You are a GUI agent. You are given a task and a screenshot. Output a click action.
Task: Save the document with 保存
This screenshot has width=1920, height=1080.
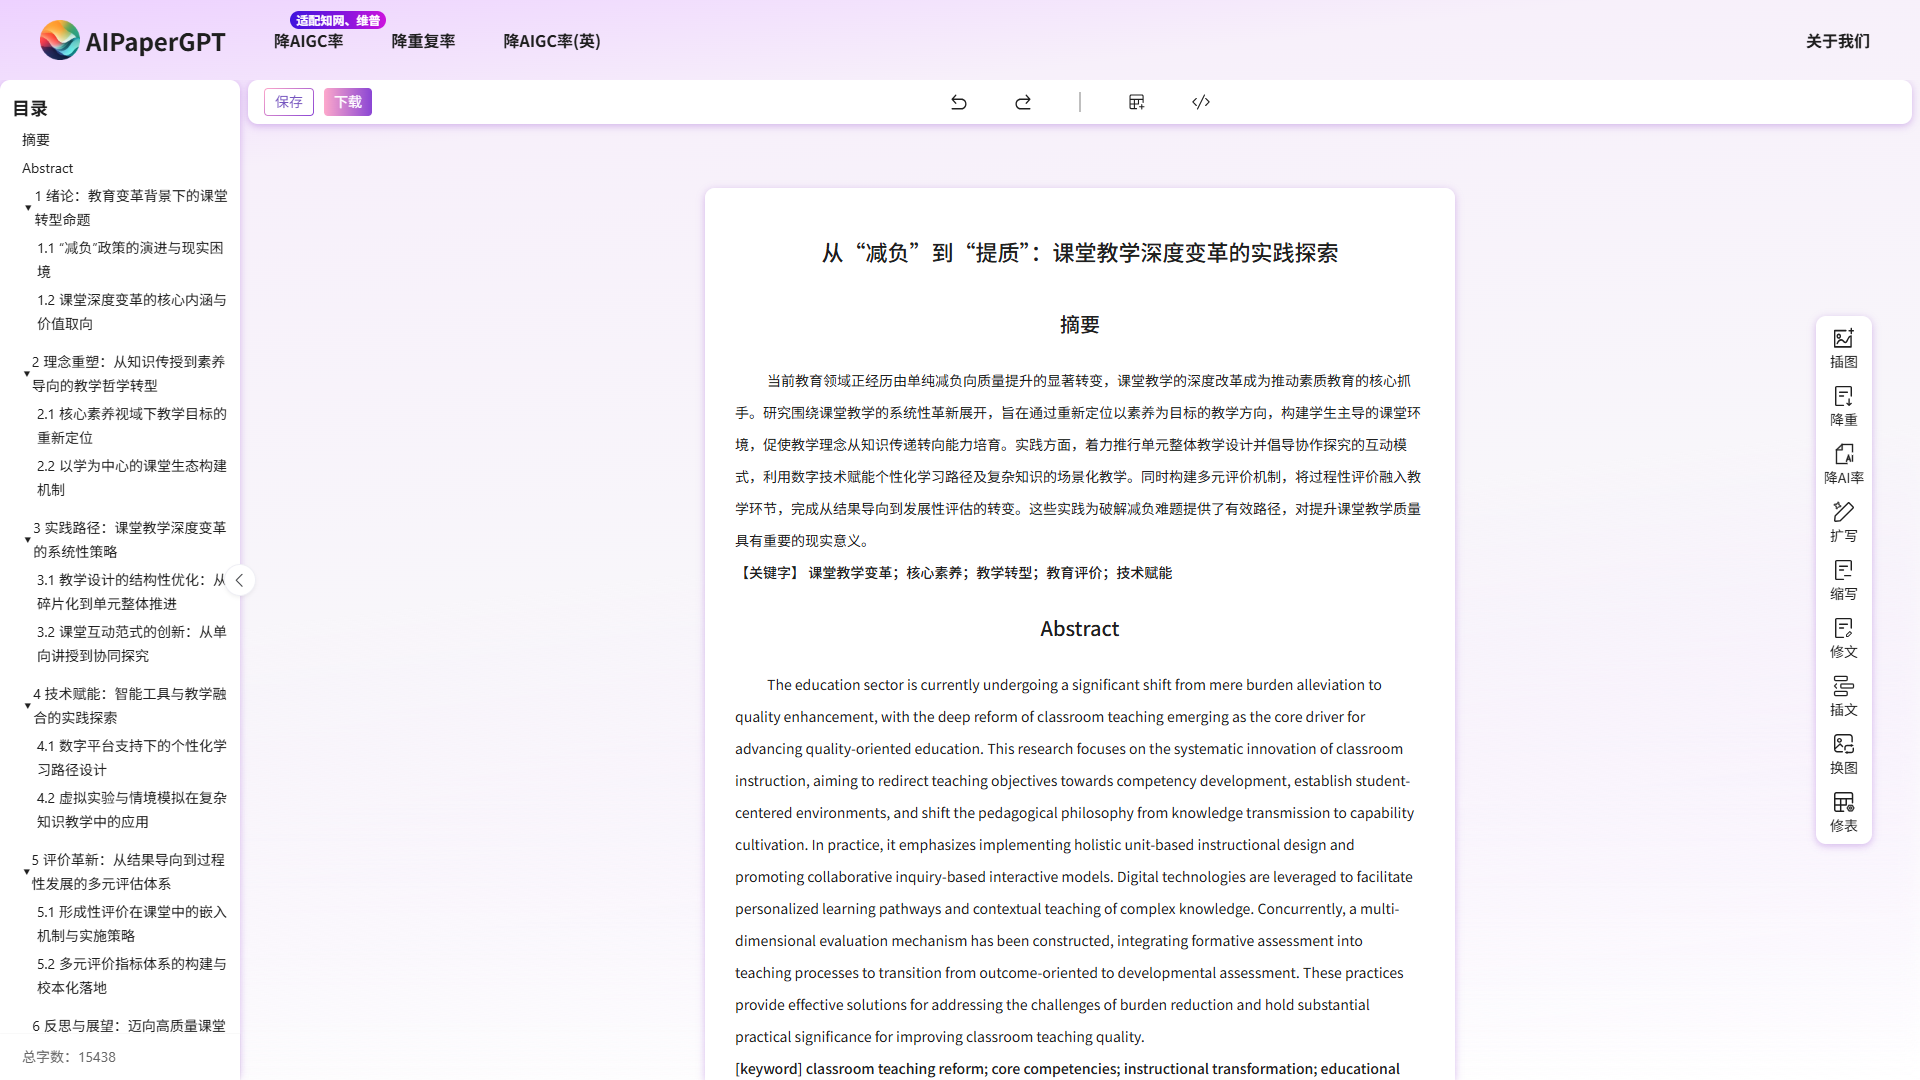pyautogui.click(x=288, y=102)
